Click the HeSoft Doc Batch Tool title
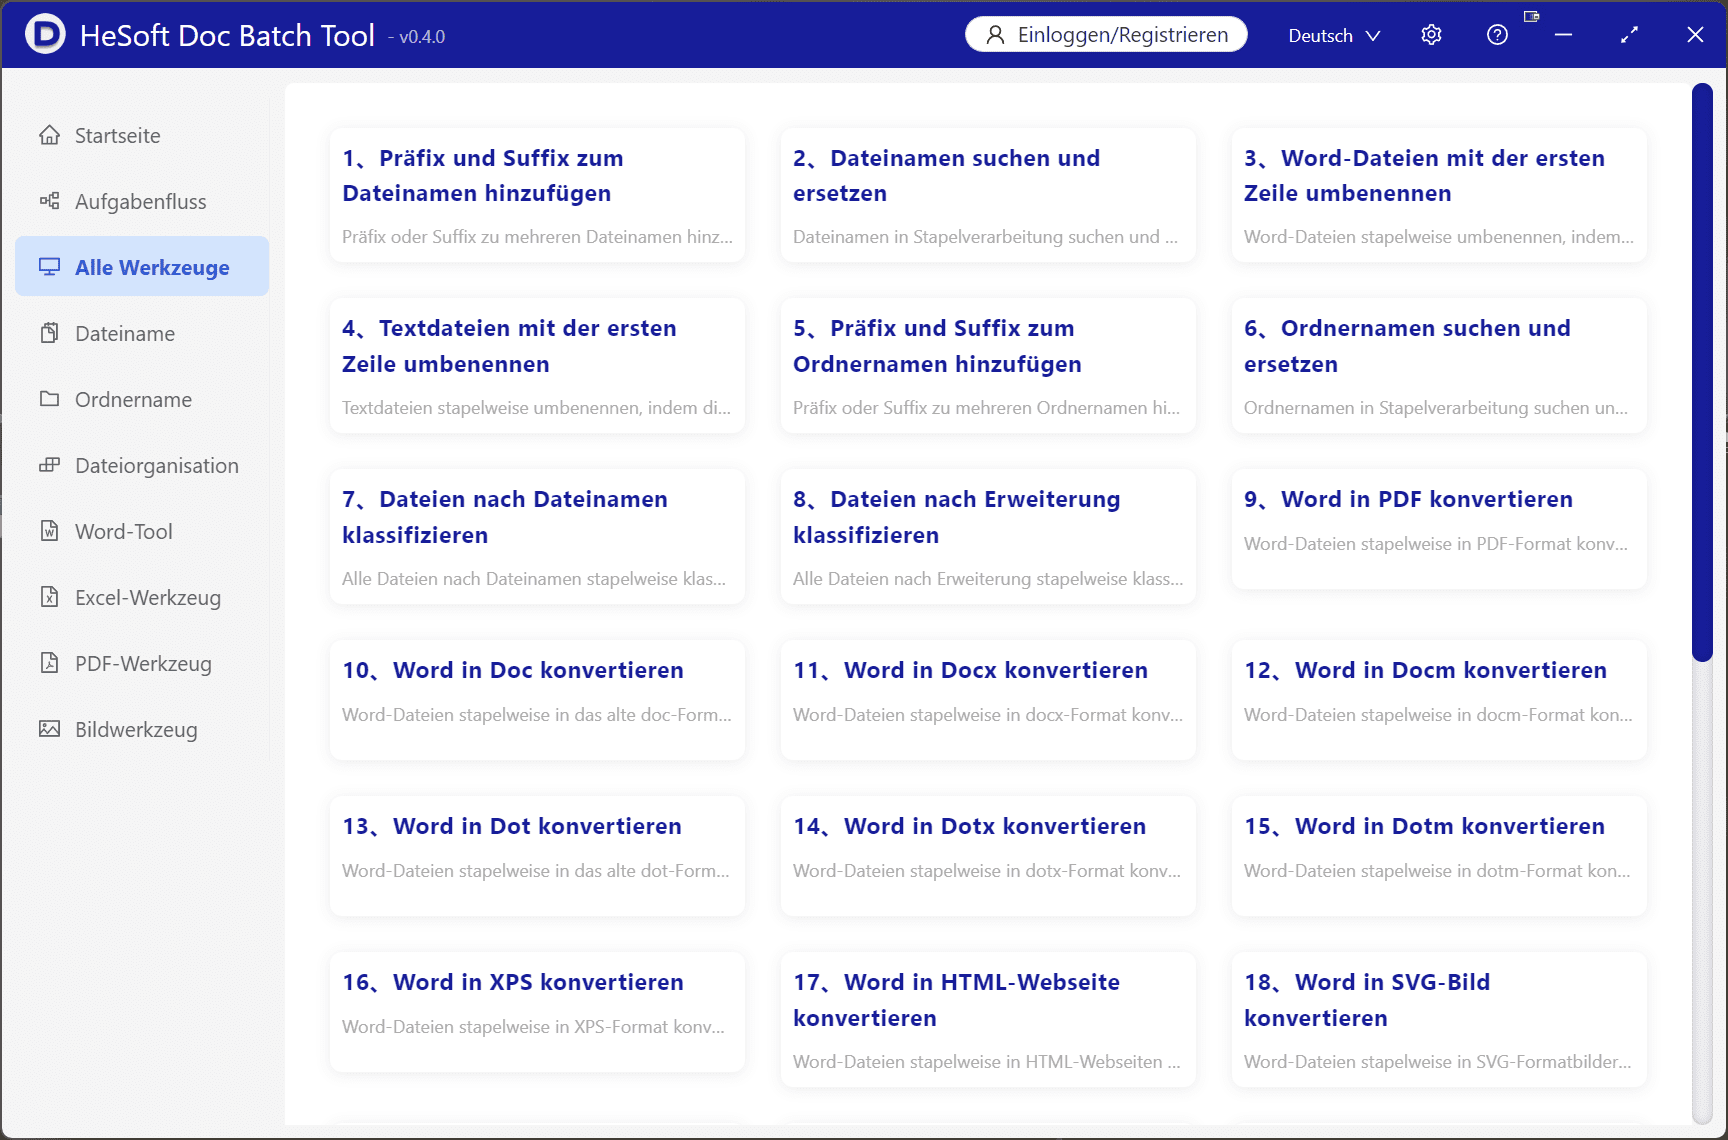 coord(227,35)
